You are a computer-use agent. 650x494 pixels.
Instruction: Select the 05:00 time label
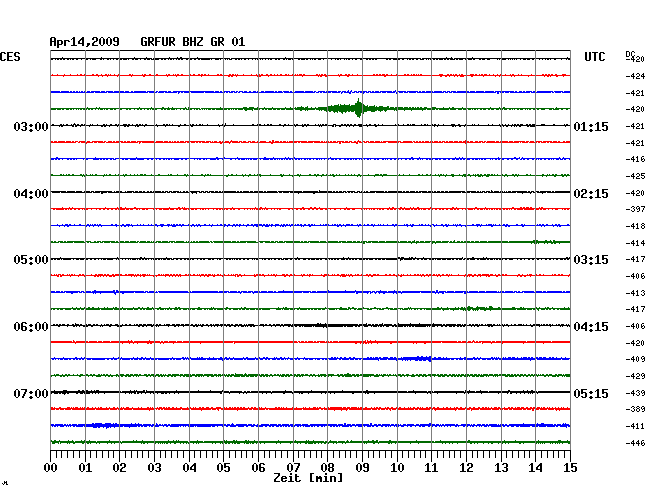31,260
